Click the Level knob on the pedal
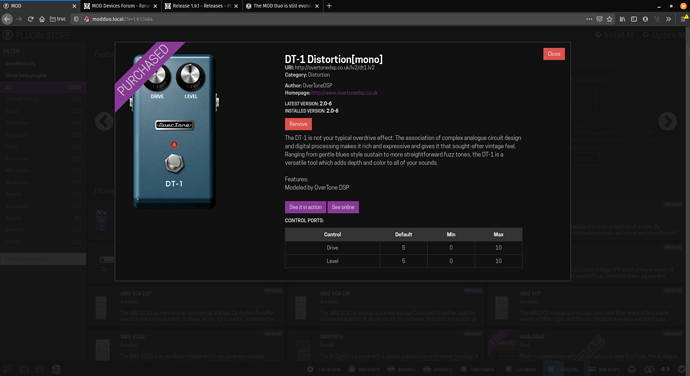 click(x=190, y=76)
